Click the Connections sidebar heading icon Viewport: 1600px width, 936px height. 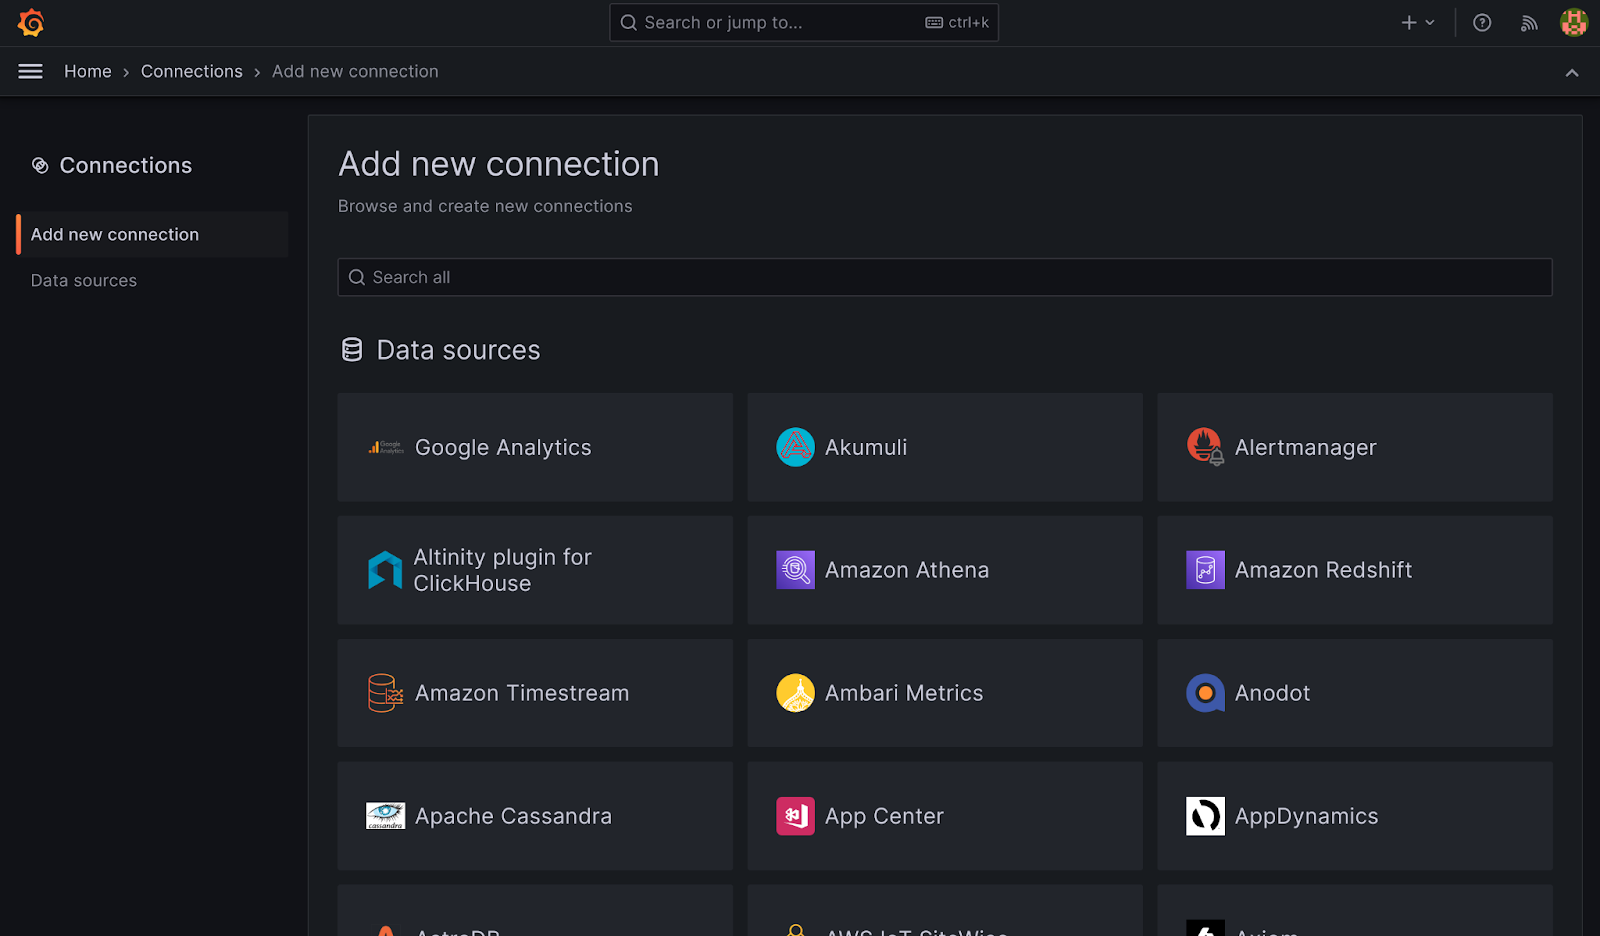click(x=40, y=165)
